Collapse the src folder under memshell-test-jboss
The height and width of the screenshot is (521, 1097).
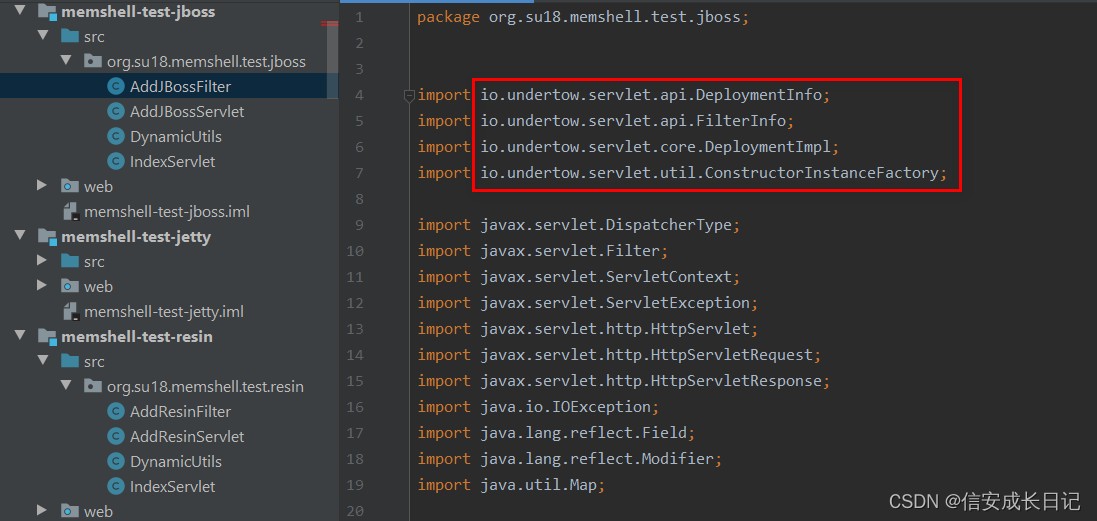pos(43,35)
